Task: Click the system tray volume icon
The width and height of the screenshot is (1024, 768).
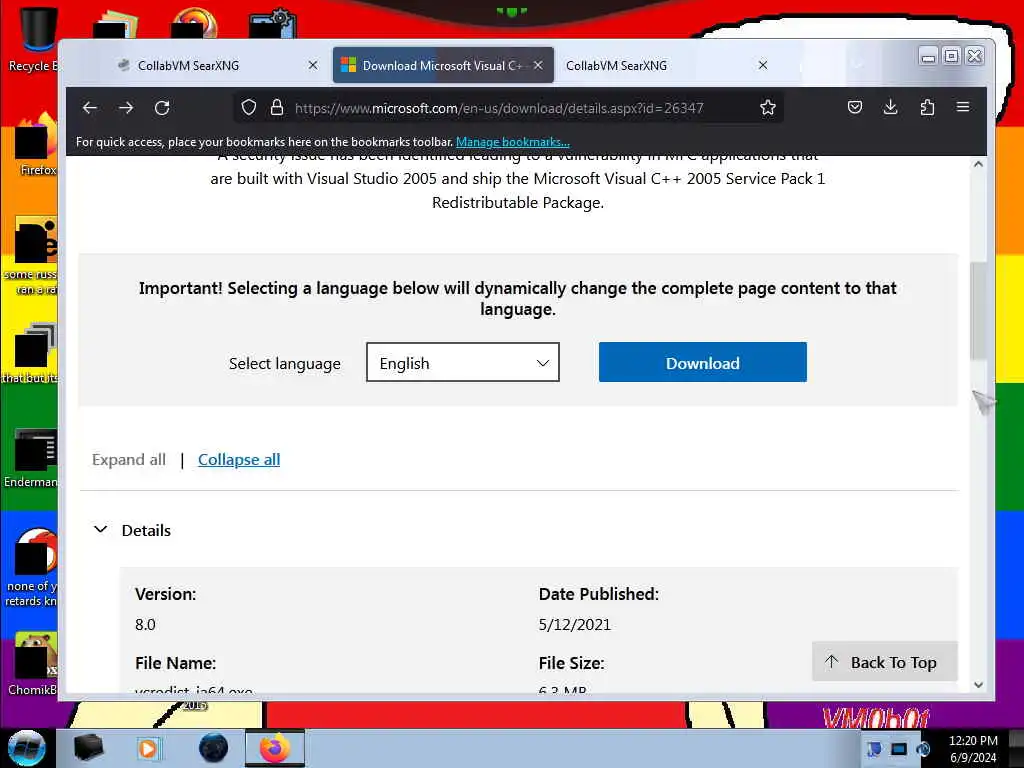Action: pos(923,749)
